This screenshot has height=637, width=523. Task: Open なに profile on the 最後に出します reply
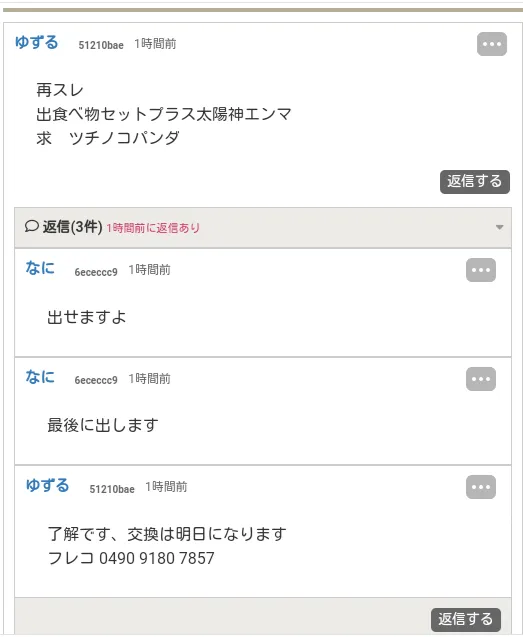(40, 377)
